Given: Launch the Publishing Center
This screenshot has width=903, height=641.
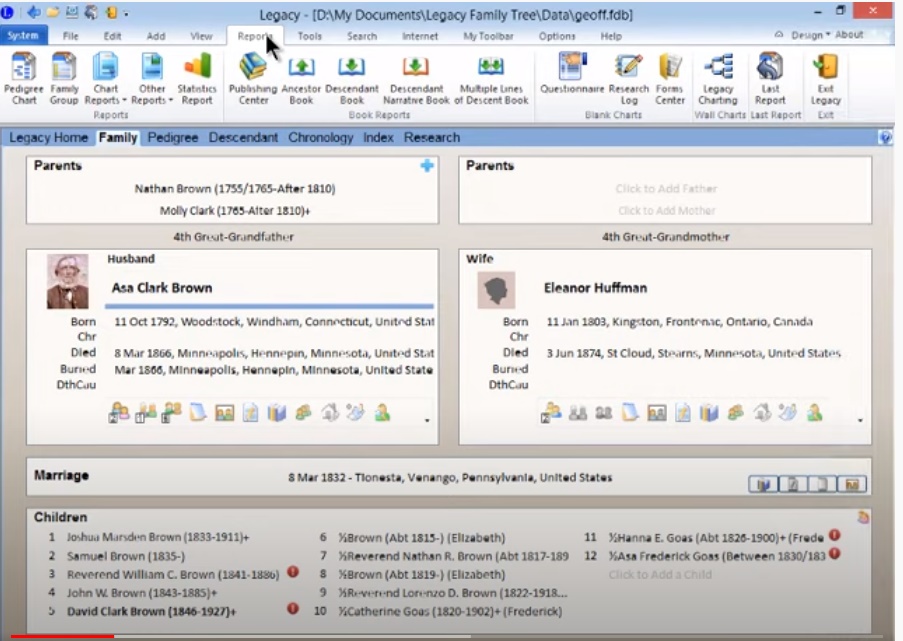Looking at the screenshot, I should (x=253, y=78).
